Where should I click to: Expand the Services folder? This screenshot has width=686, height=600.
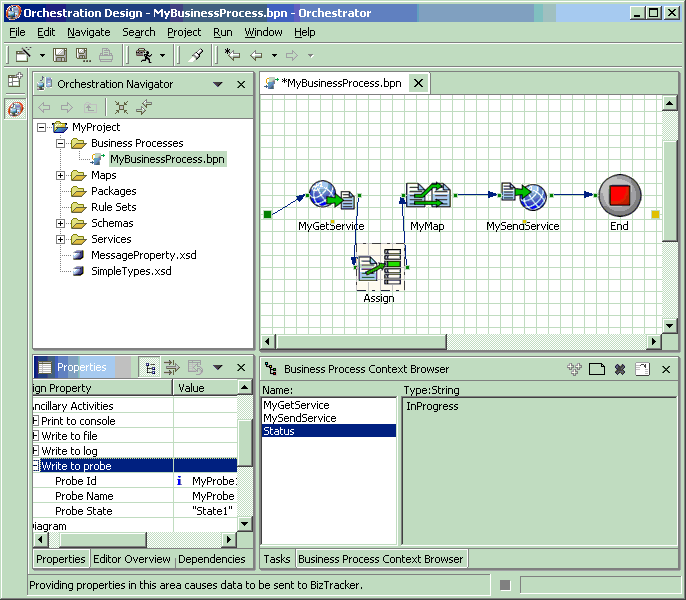(61, 239)
